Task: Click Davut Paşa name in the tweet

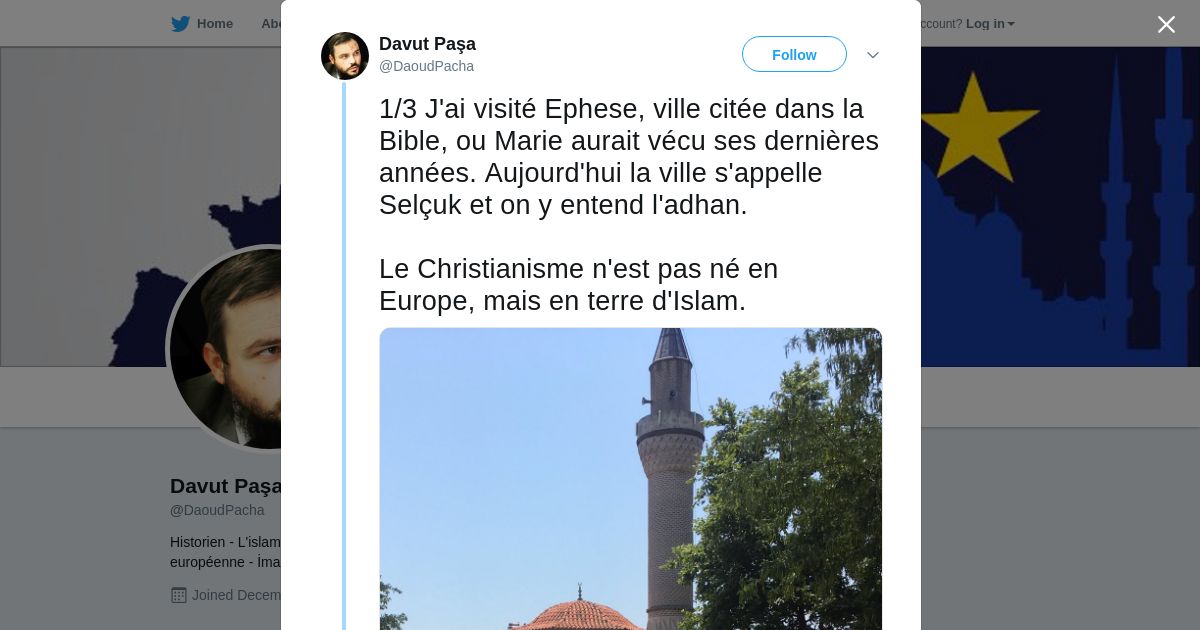Action: [427, 44]
